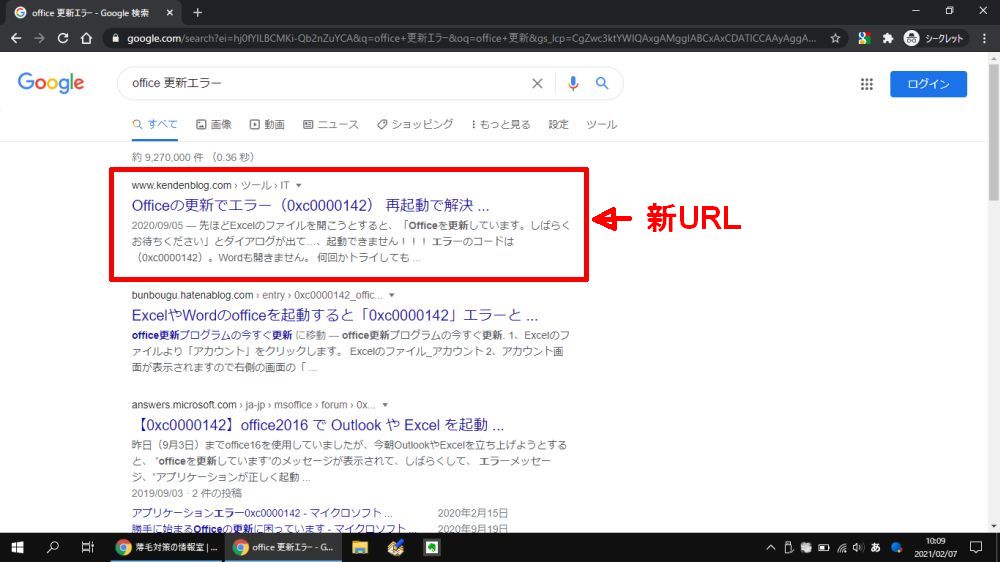Open the kendenblog Office更新エラー result
Screen dimensions: 1000x562
(x=311, y=205)
